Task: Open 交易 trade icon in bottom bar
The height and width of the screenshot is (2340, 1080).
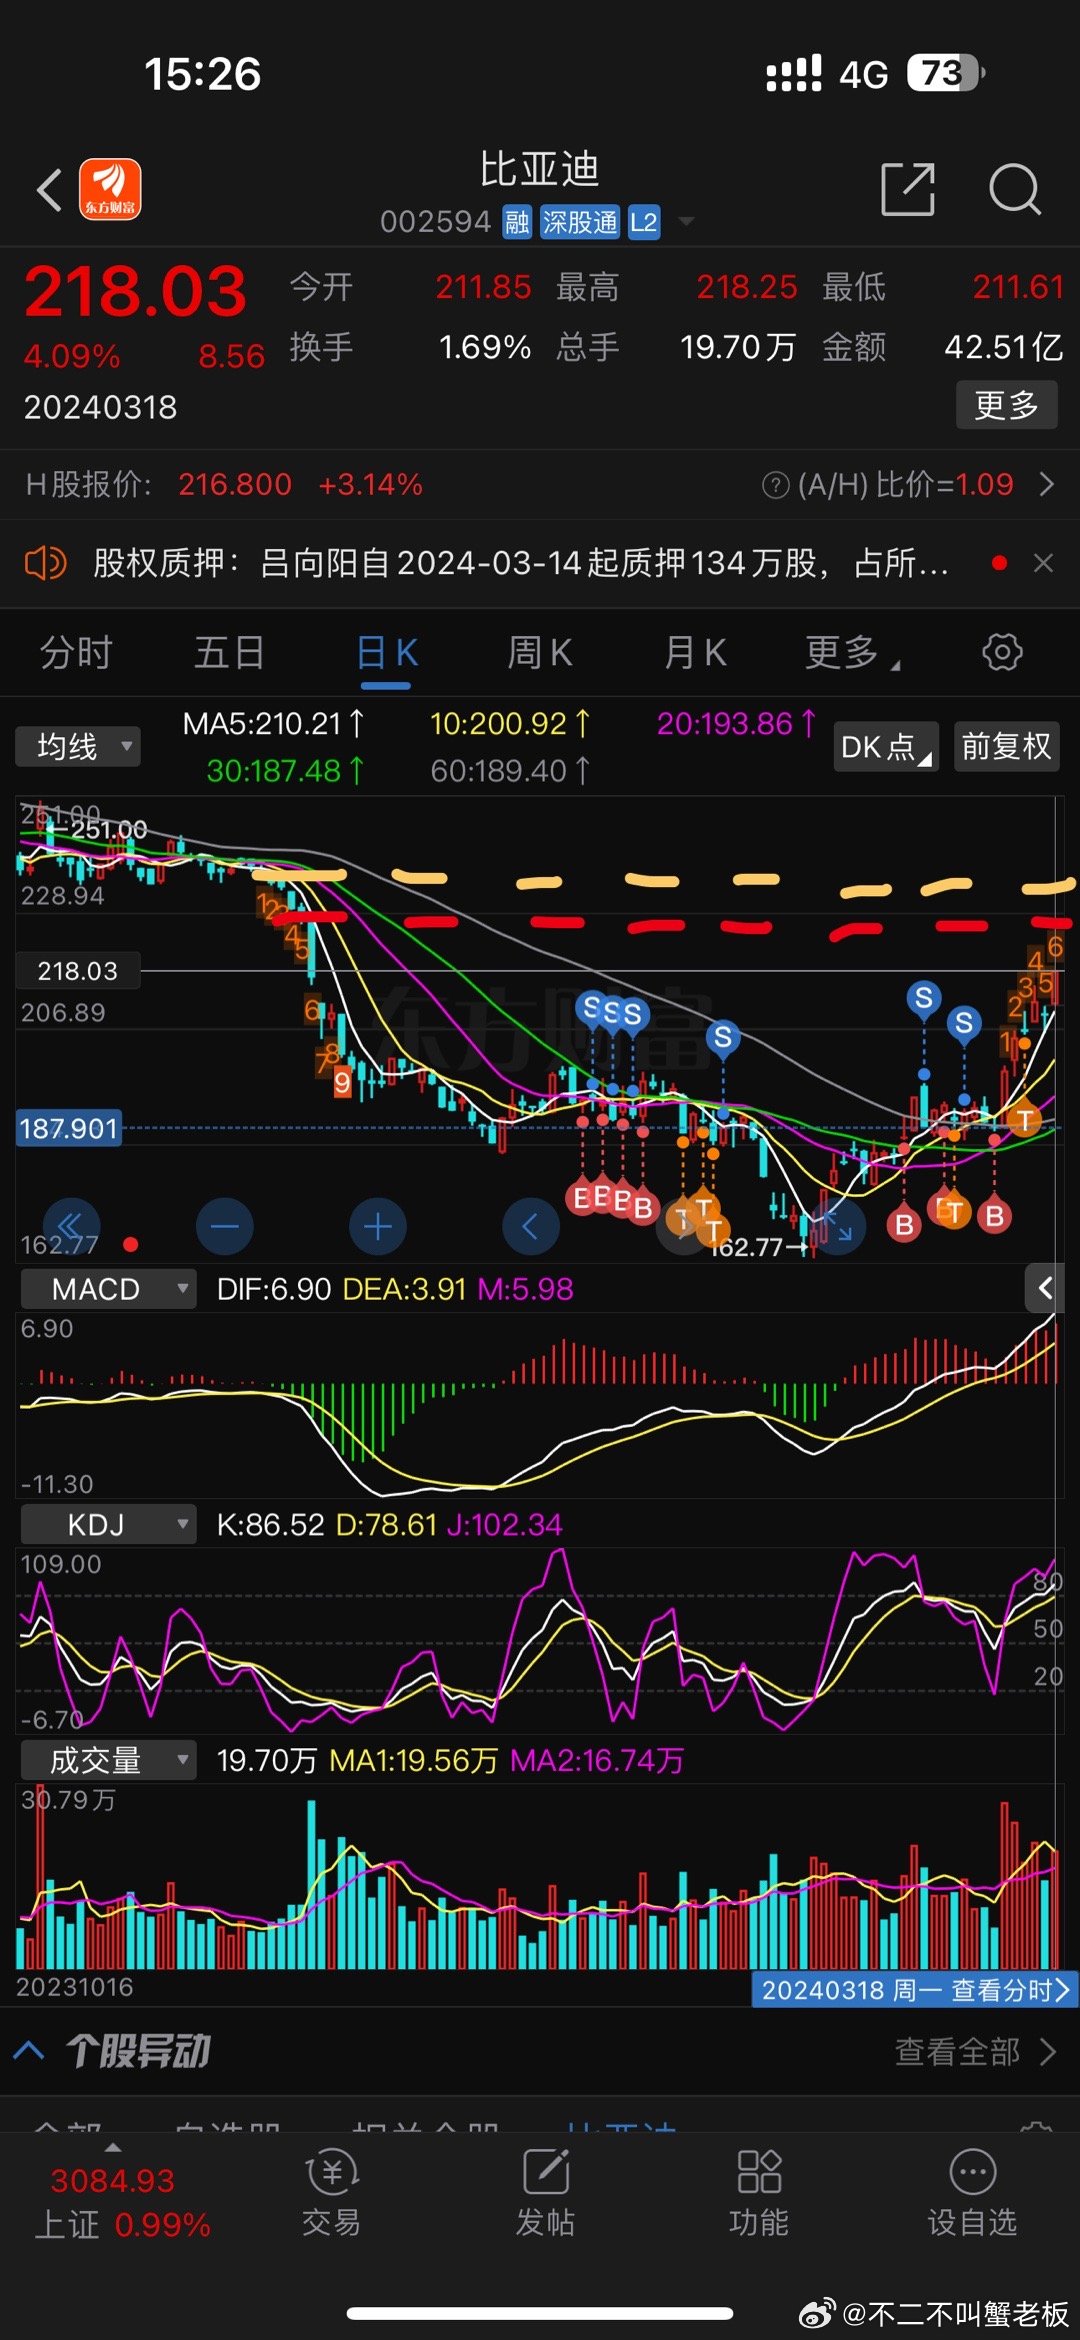Action: (331, 2194)
